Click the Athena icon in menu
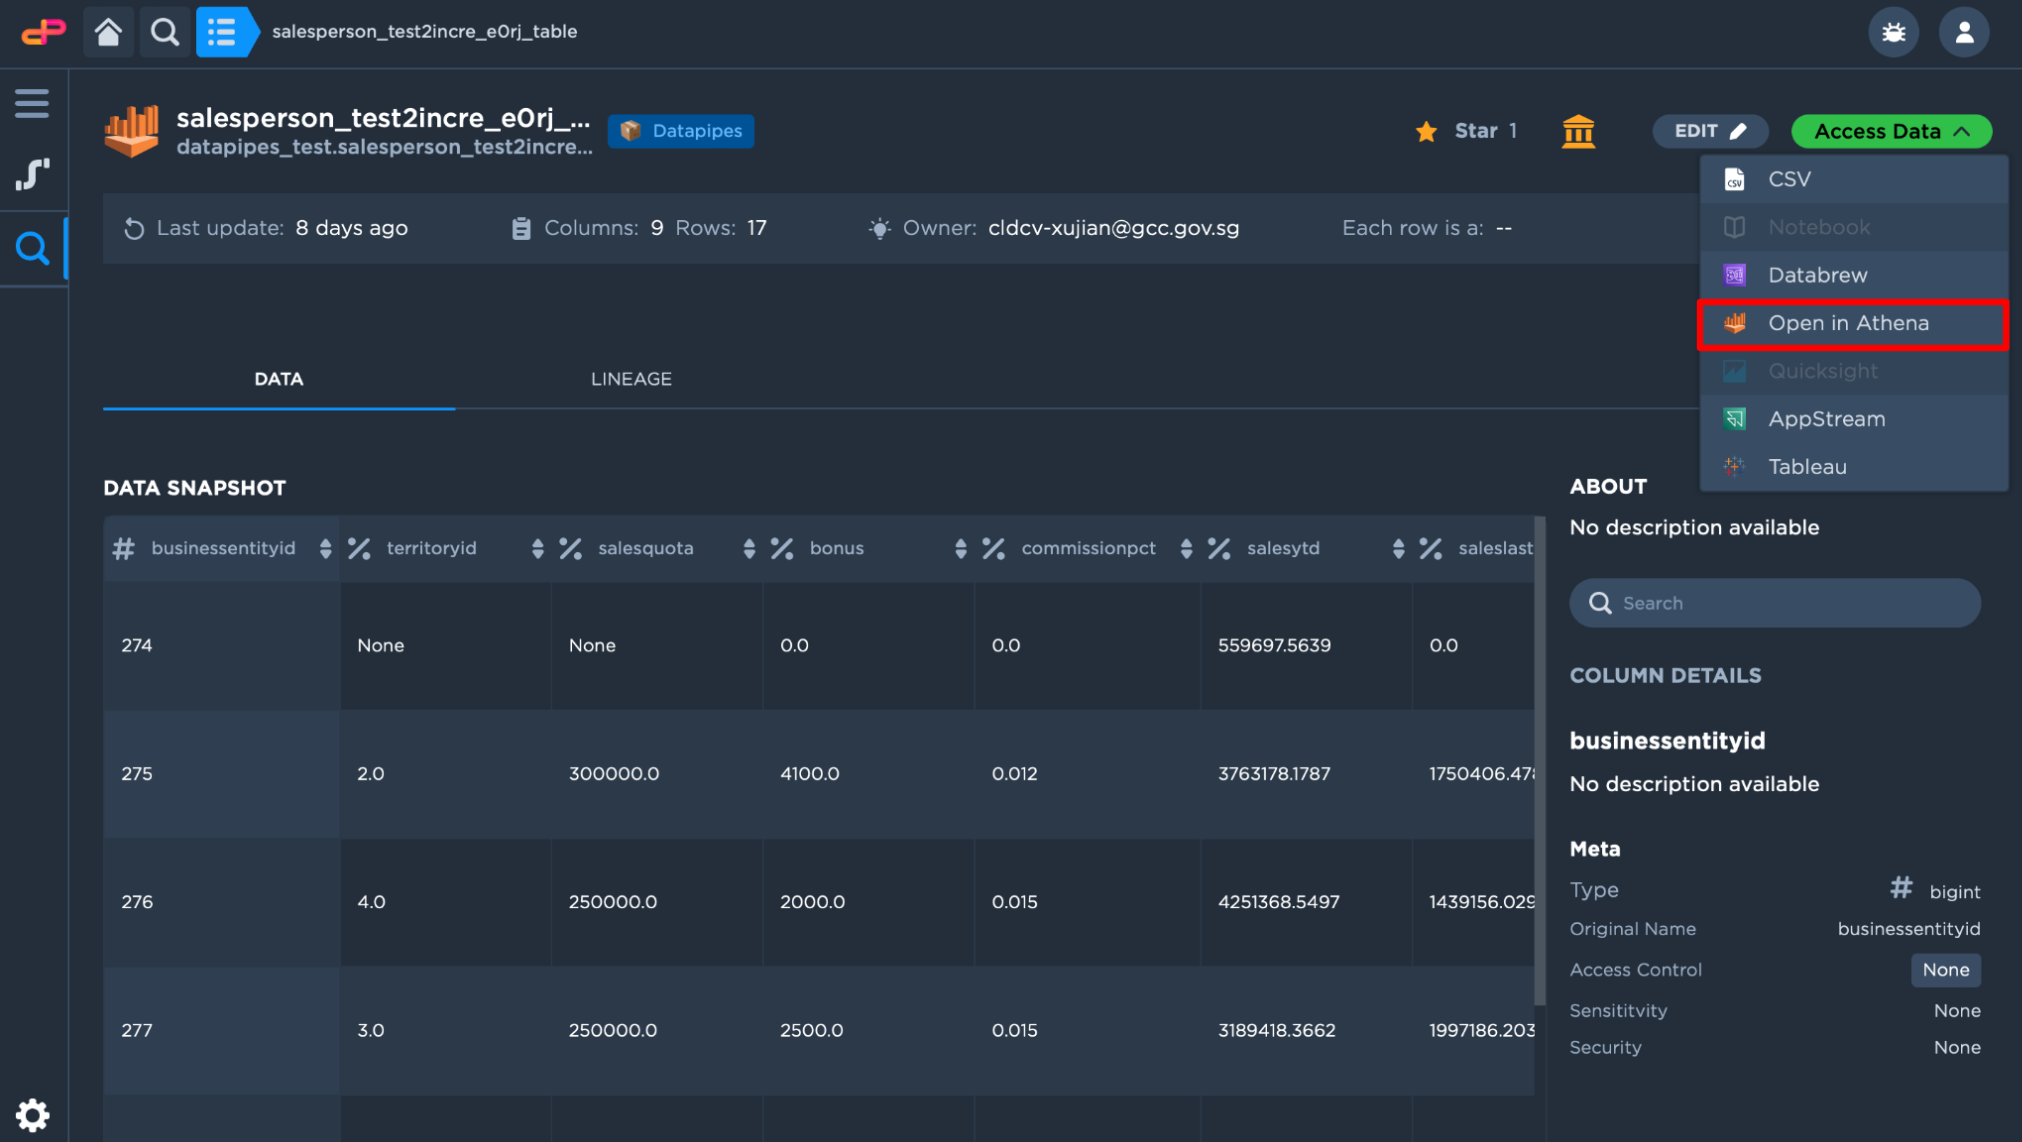The width and height of the screenshot is (2022, 1142). pos(1734,323)
